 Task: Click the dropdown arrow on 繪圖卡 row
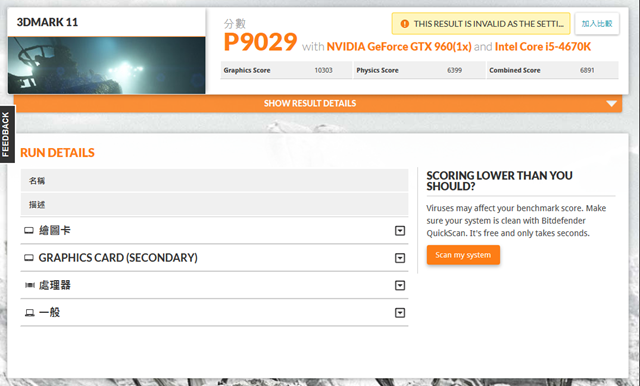(400, 231)
